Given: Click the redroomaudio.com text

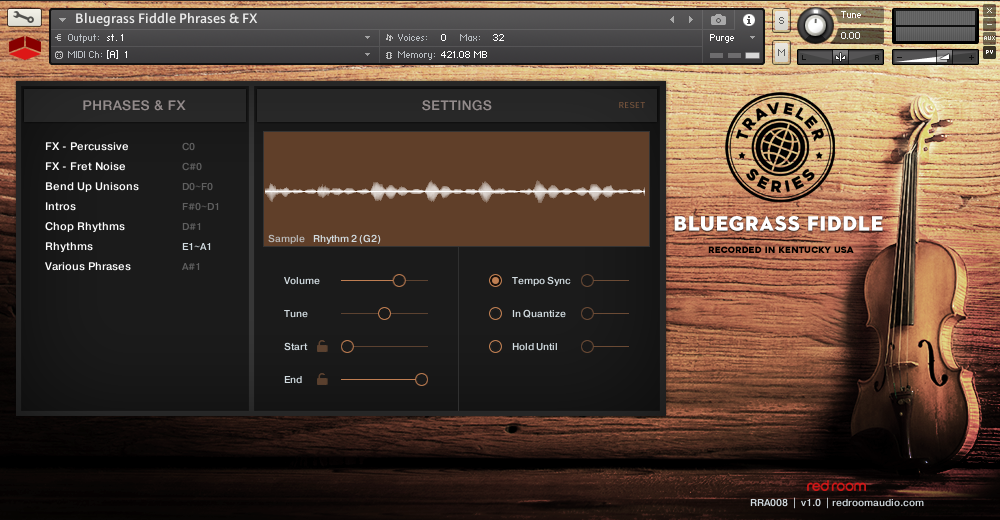Looking at the screenshot, I should [x=878, y=503].
